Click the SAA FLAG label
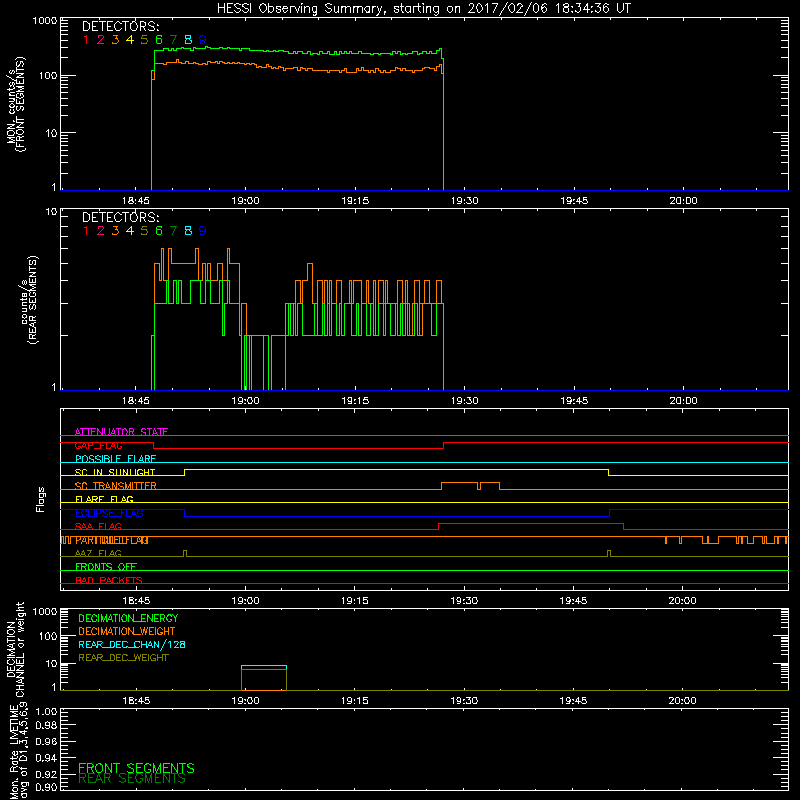Image resolution: width=800 pixels, height=800 pixels. 98,526
